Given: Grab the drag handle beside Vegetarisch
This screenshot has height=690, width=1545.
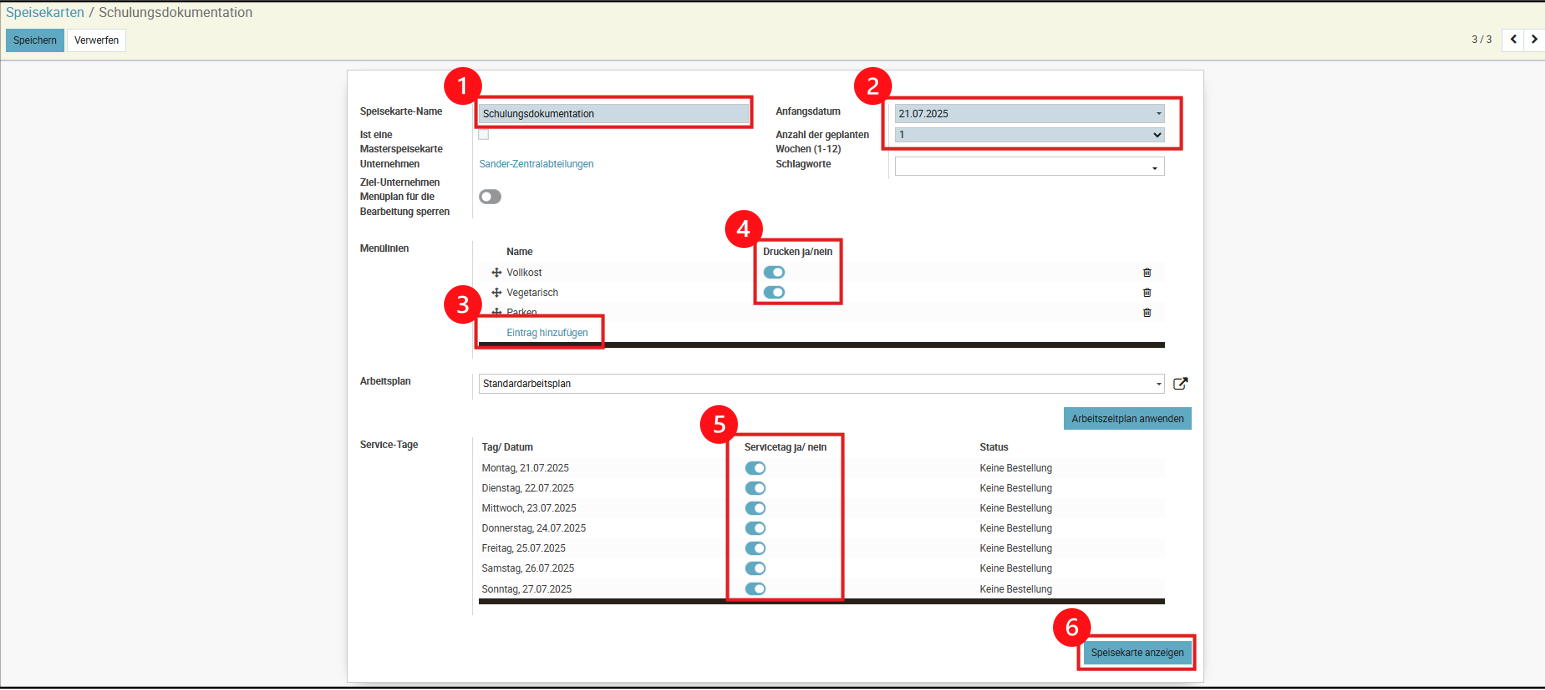Looking at the screenshot, I should [495, 292].
